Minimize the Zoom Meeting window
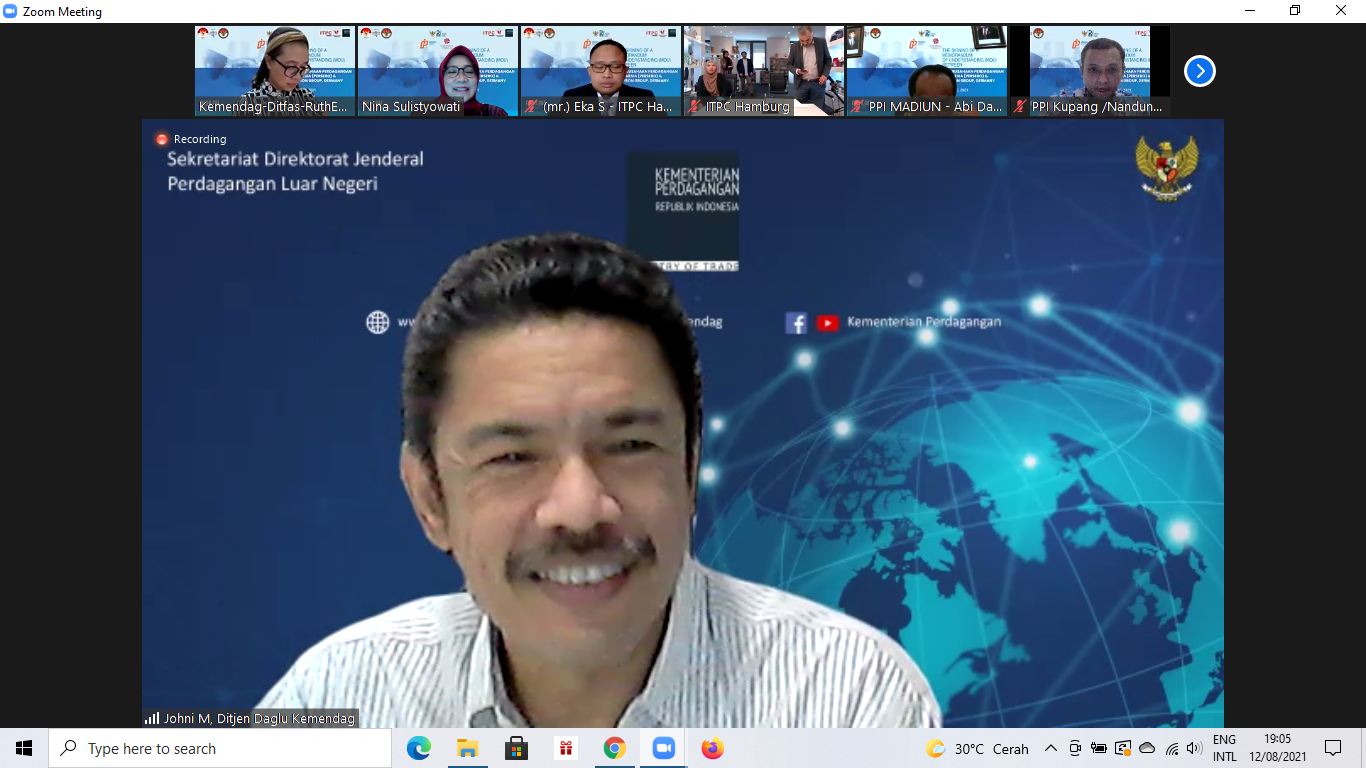Image resolution: width=1366 pixels, height=768 pixels. pyautogui.click(x=1250, y=11)
